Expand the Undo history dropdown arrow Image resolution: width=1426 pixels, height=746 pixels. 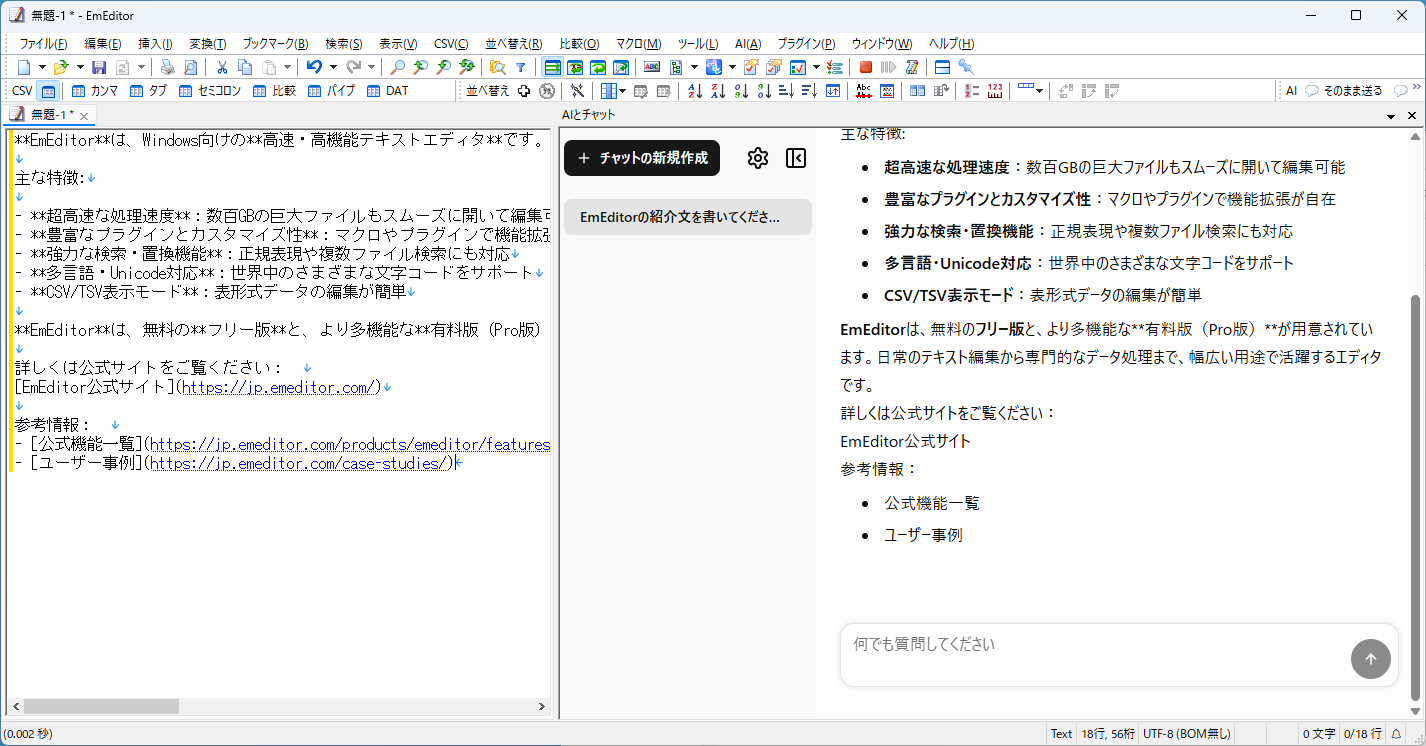[333, 67]
